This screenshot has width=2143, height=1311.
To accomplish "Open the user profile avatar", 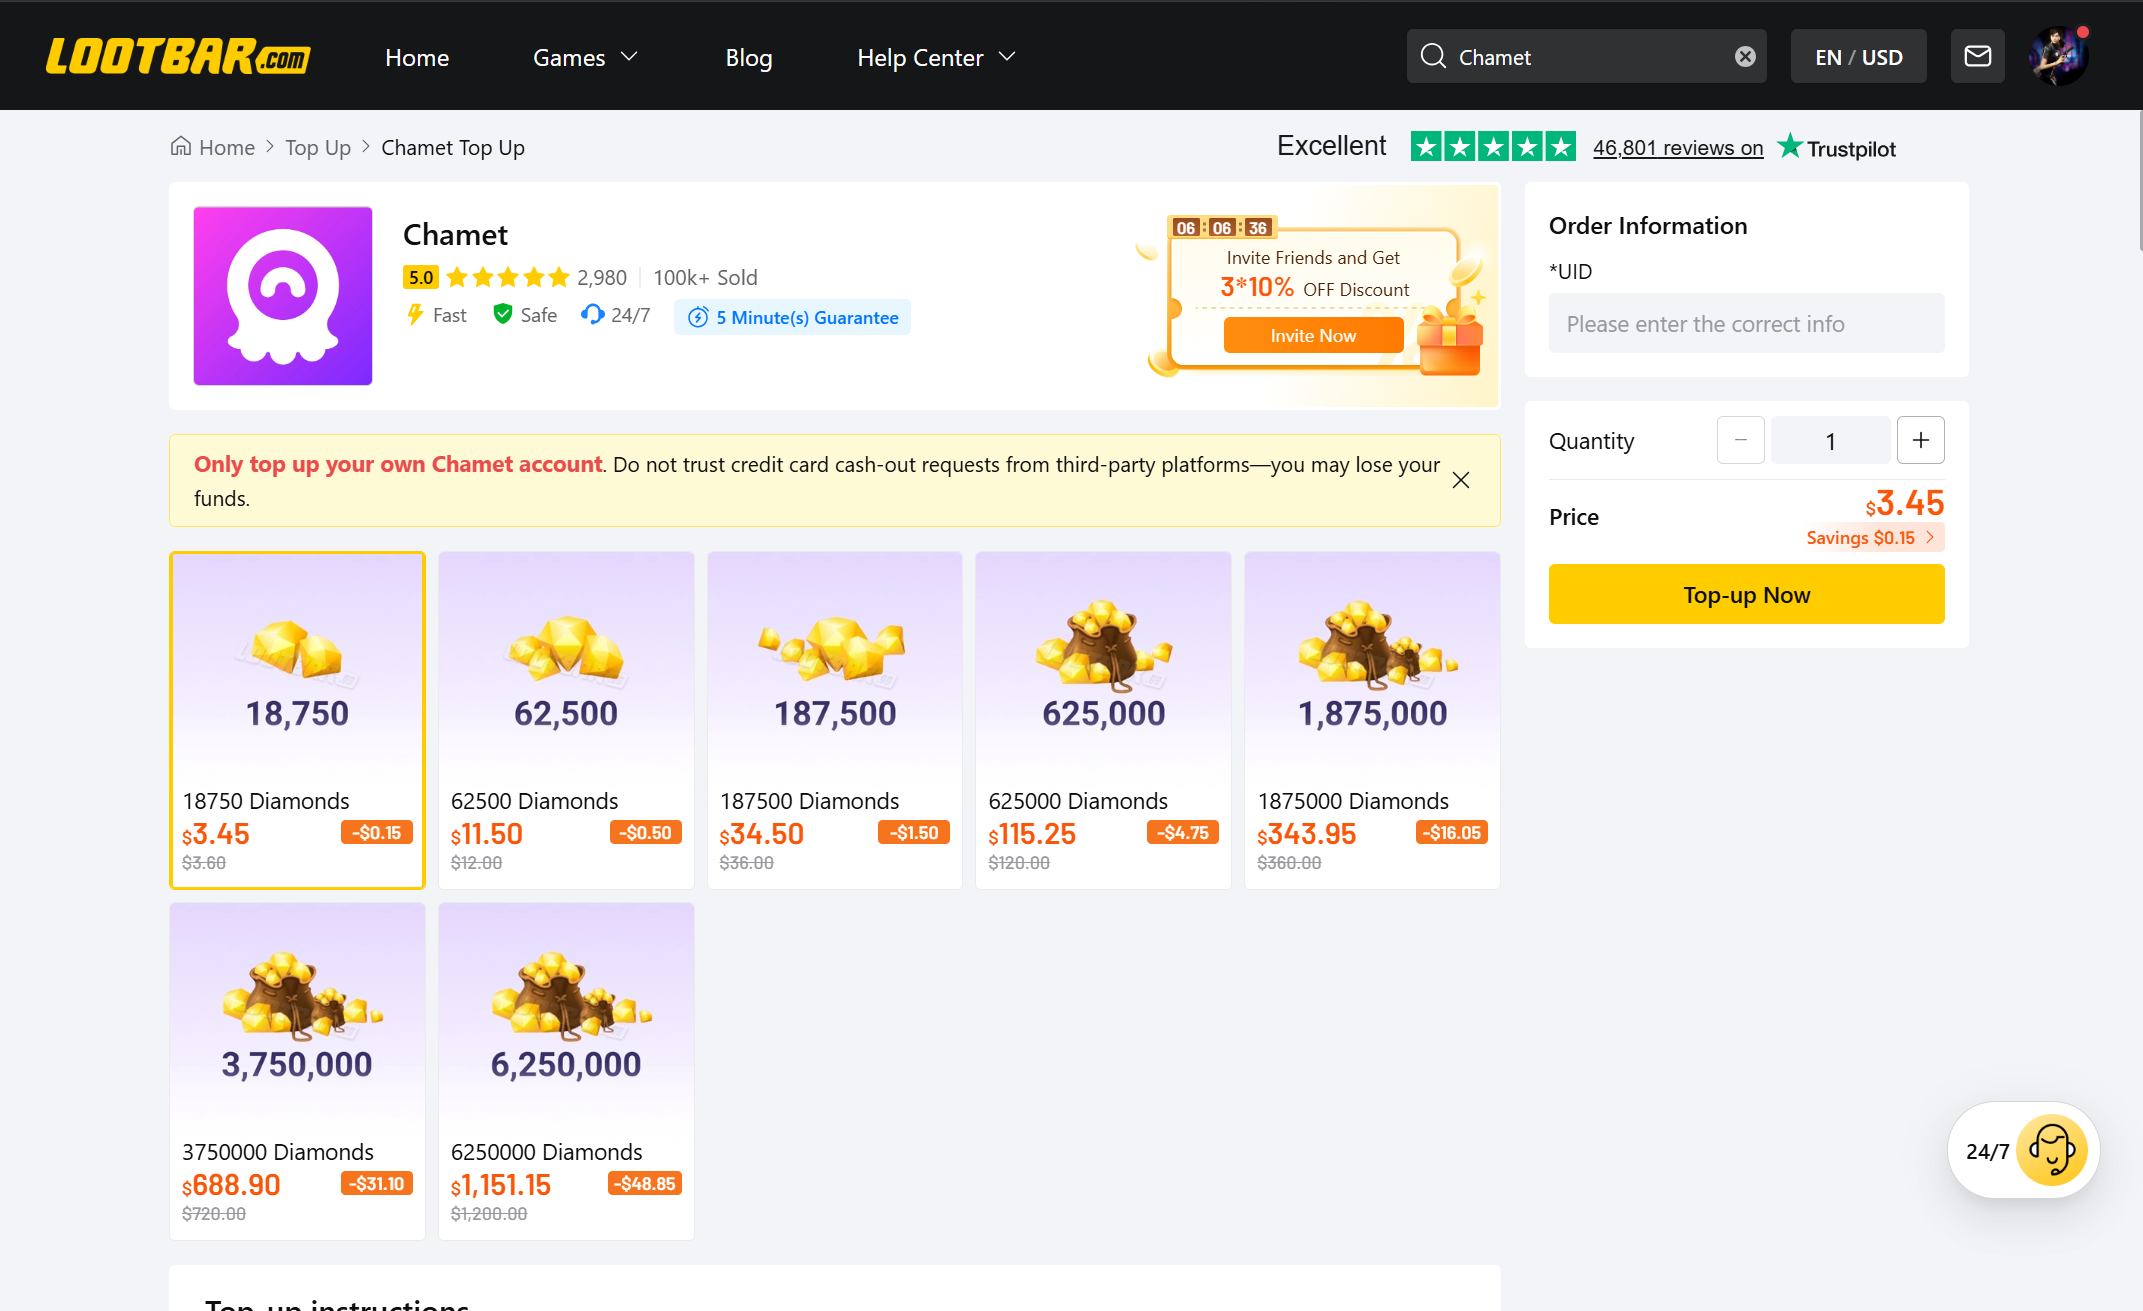I will (x=2058, y=56).
